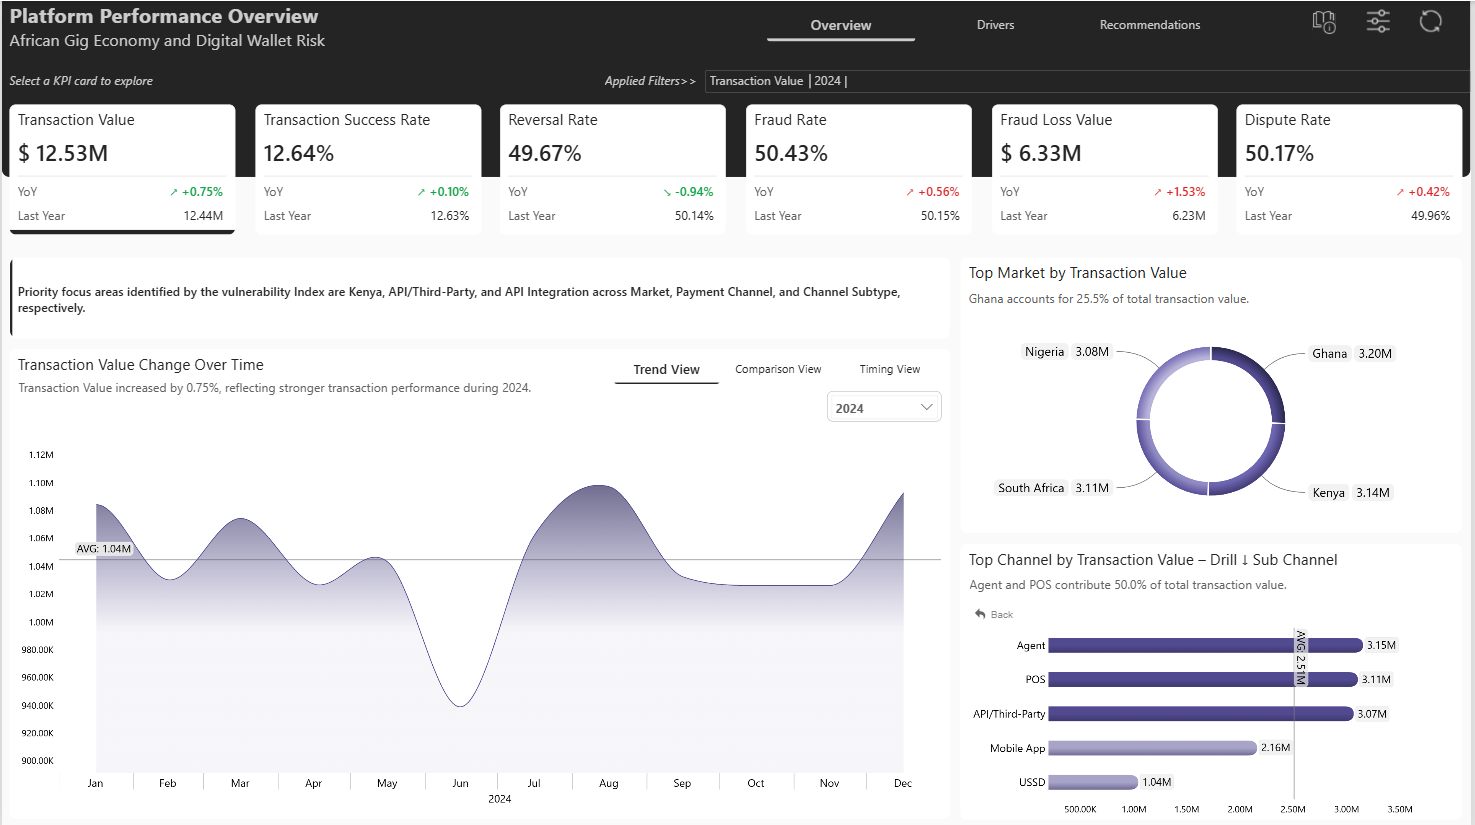Image resolution: width=1475 pixels, height=825 pixels.
Task: Switch to Comparison View
Action: (778, 369)
